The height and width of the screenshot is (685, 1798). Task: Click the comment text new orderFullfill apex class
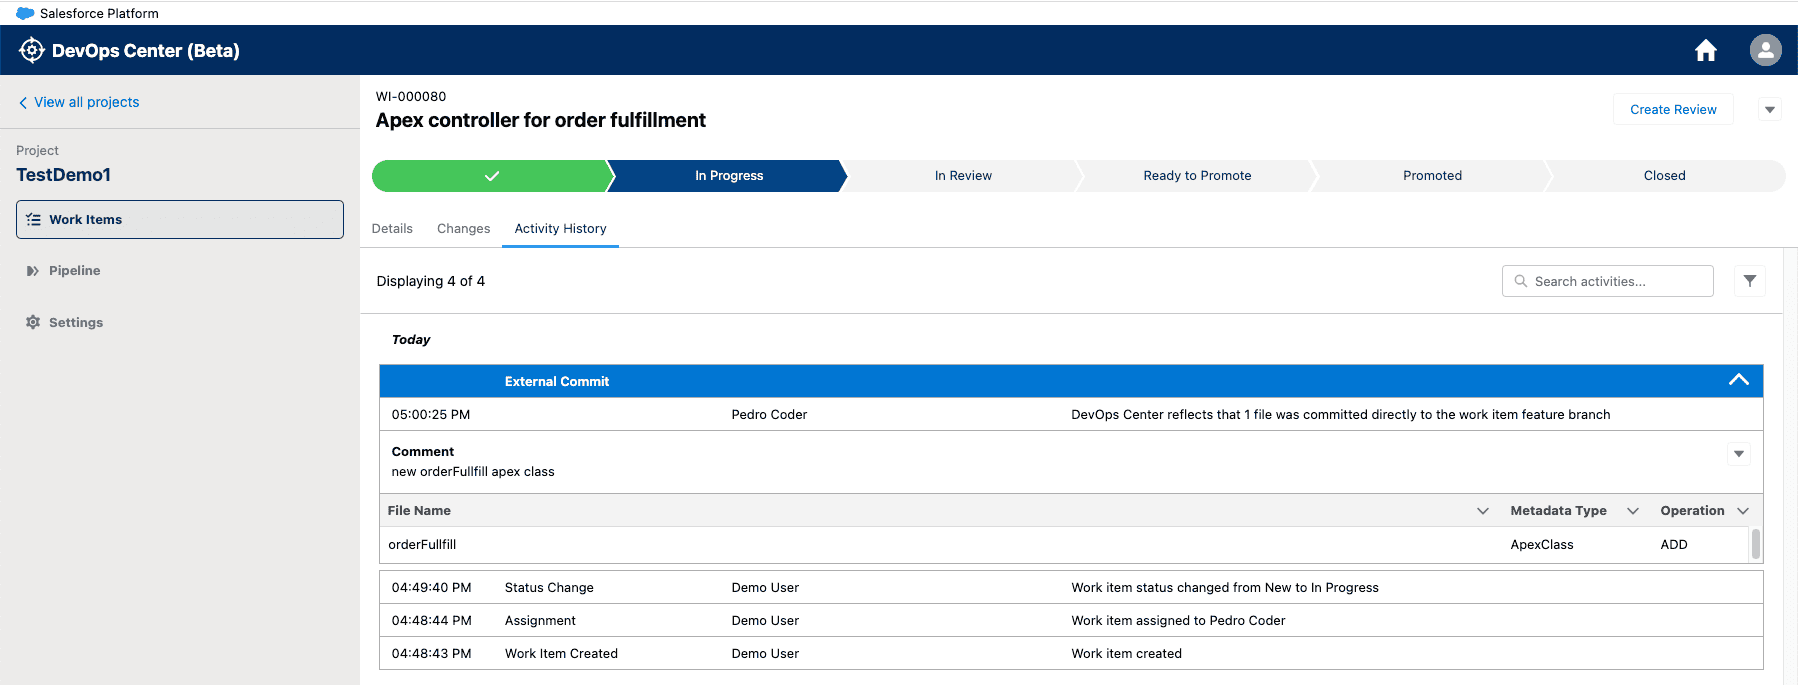(473, 472)
